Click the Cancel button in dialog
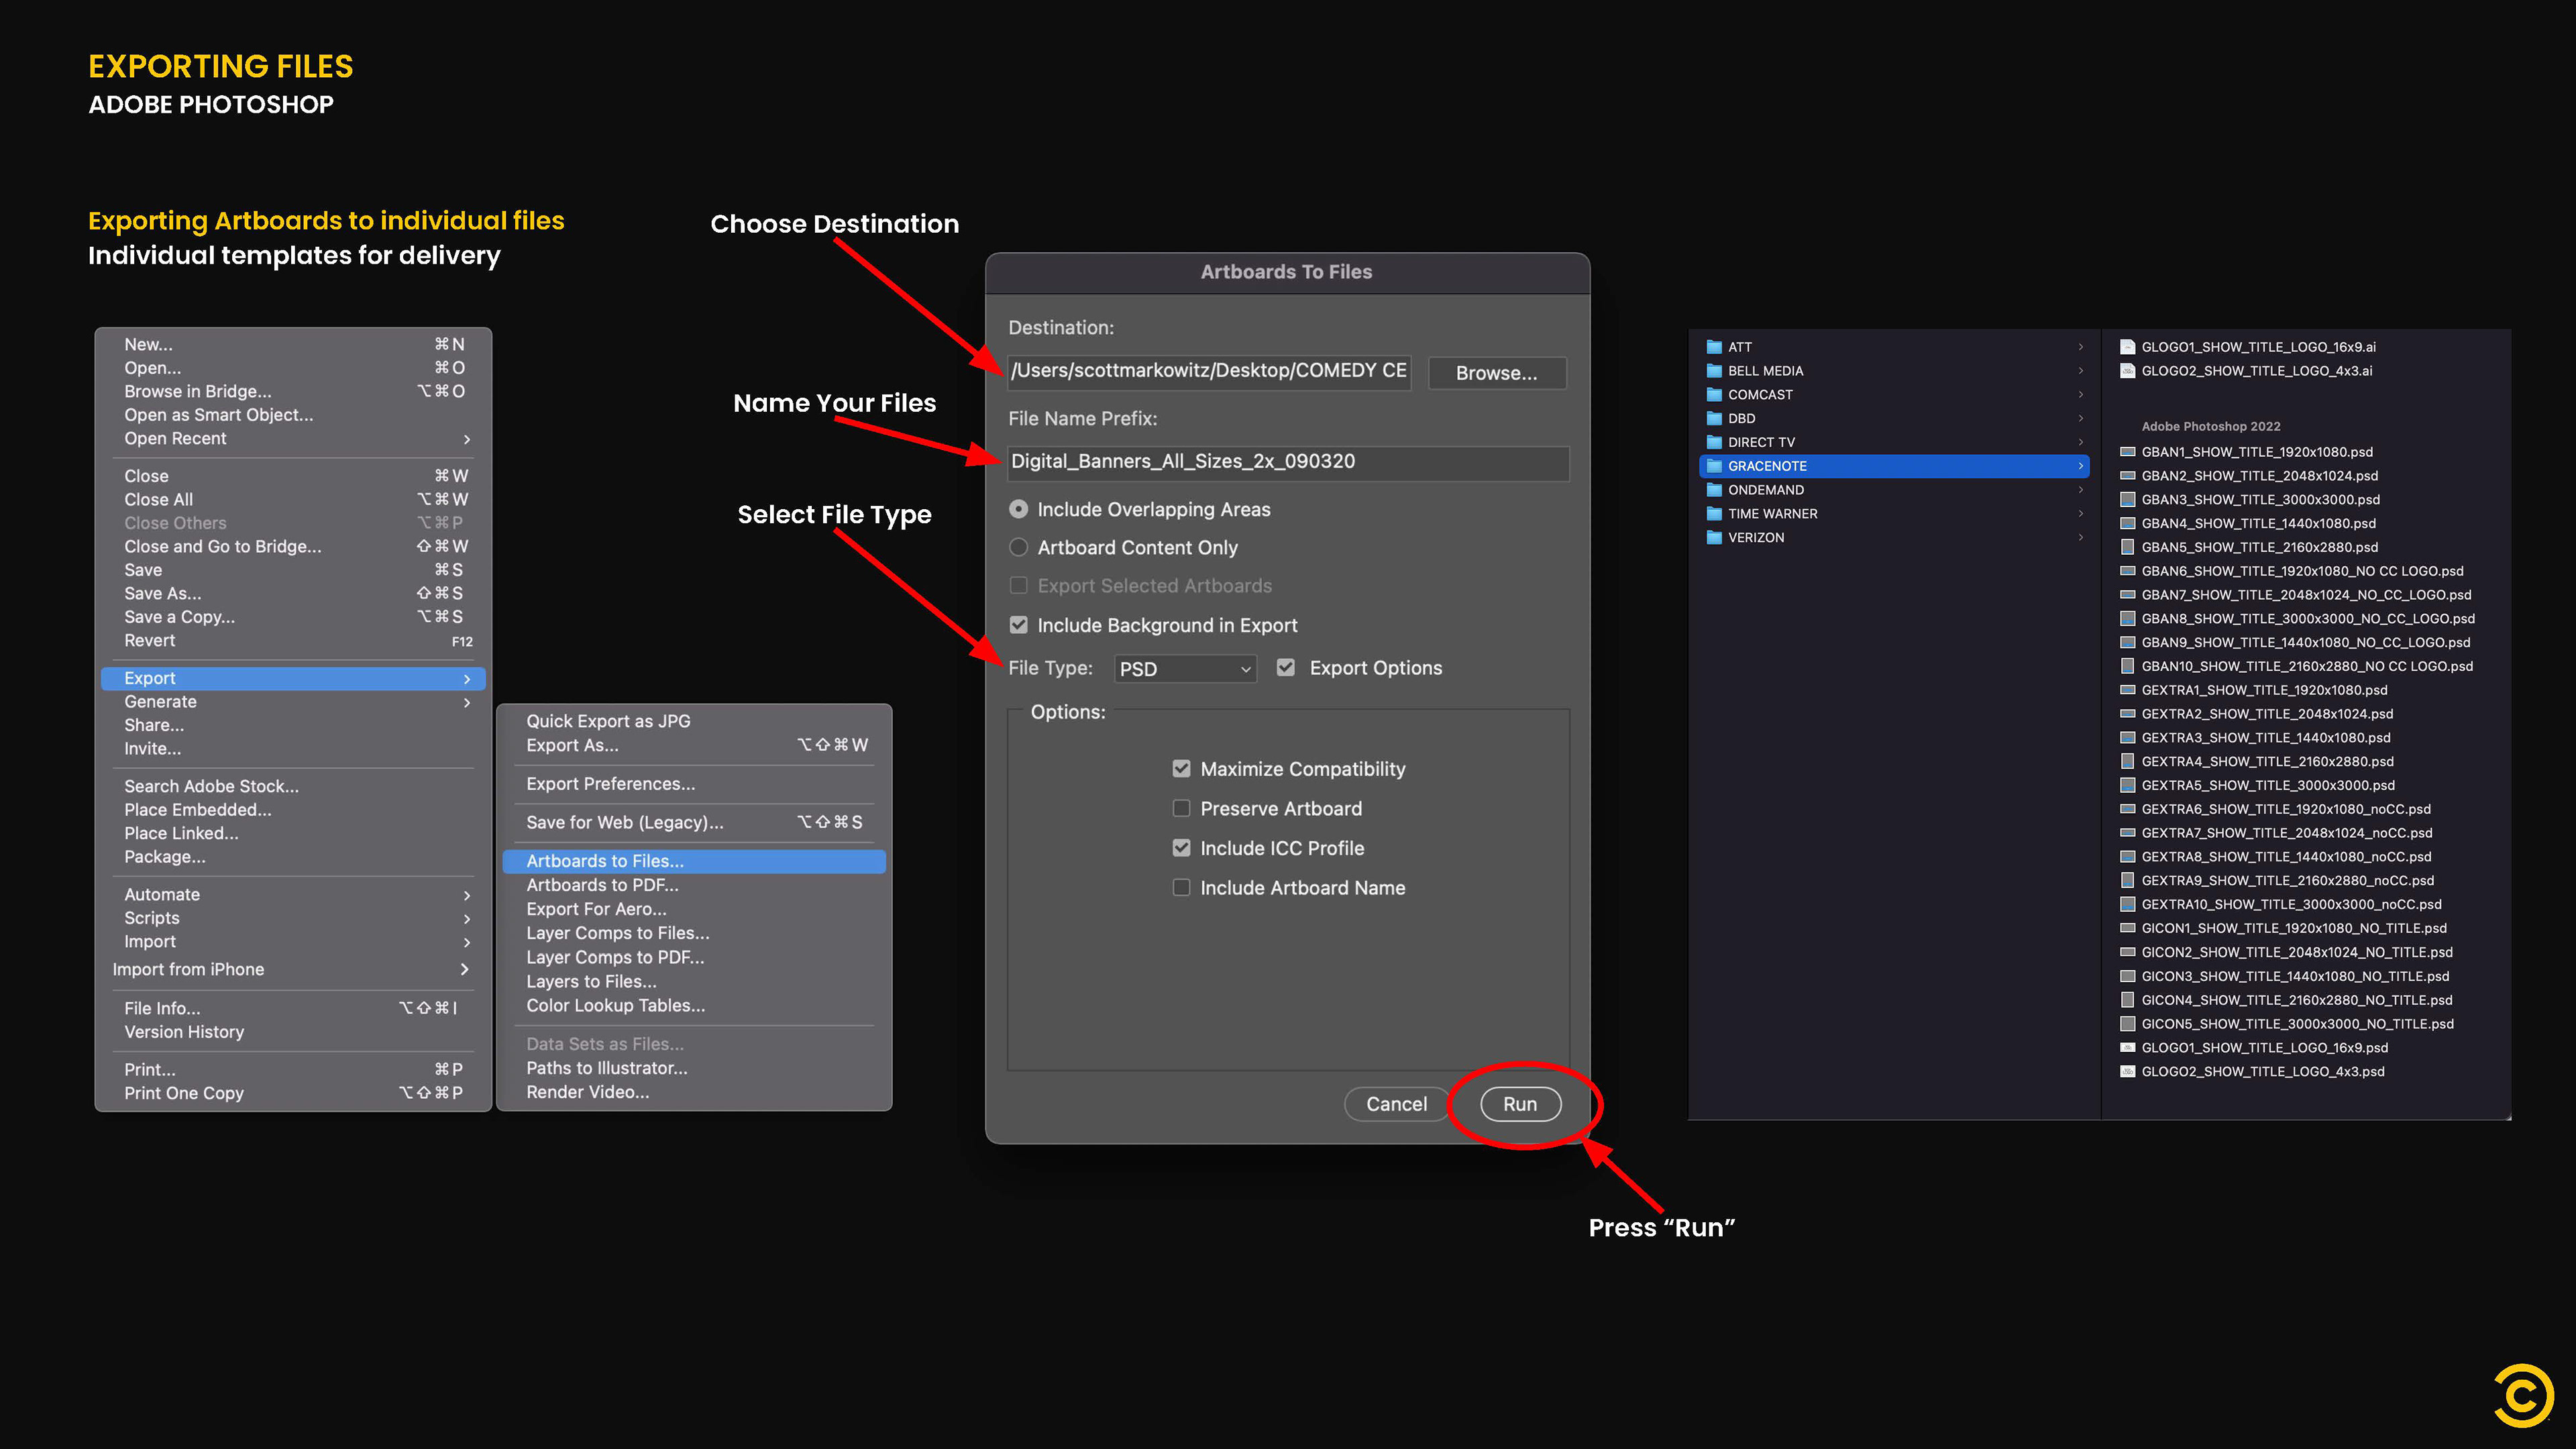Image resolution: width=2576 pixels, height=1449 pixels. tap(1396, 1104)
